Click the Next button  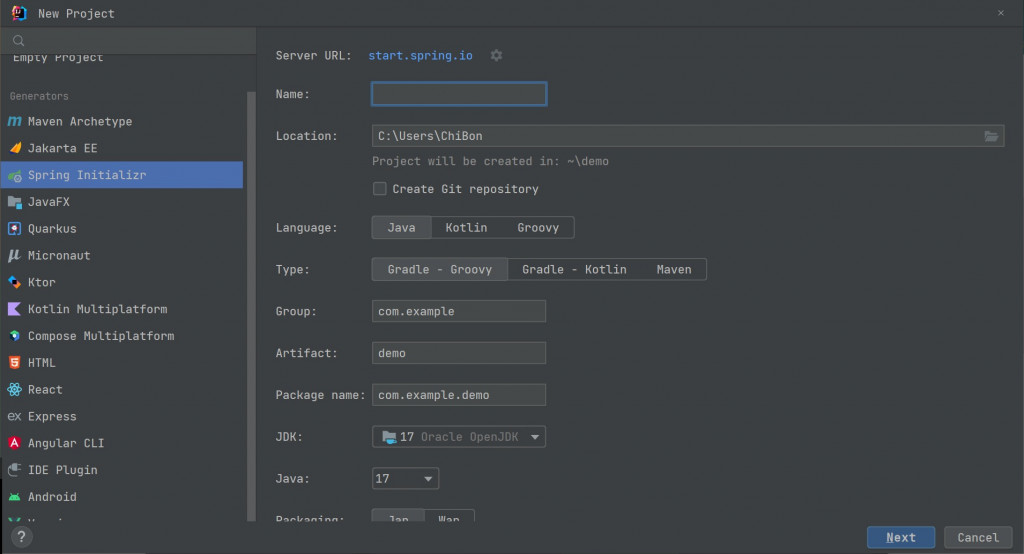tap(901, 537)
